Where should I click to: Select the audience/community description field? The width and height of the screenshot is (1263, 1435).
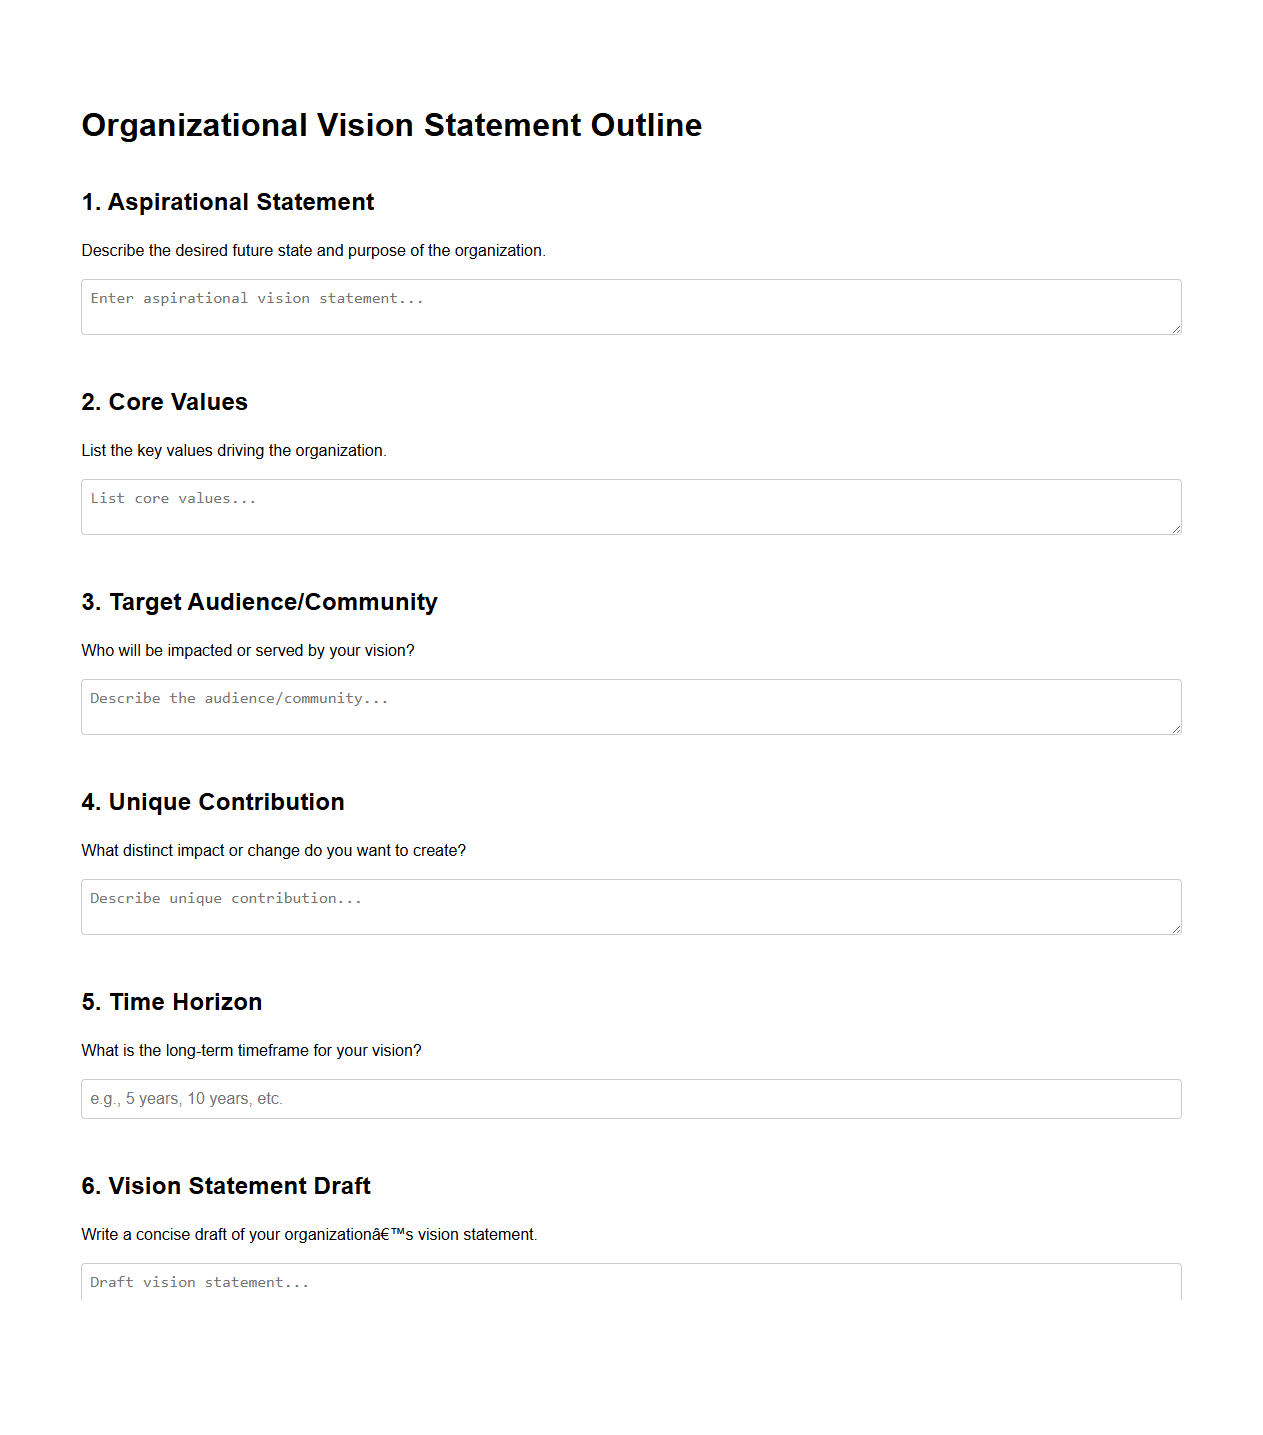[x=630, y=706]
